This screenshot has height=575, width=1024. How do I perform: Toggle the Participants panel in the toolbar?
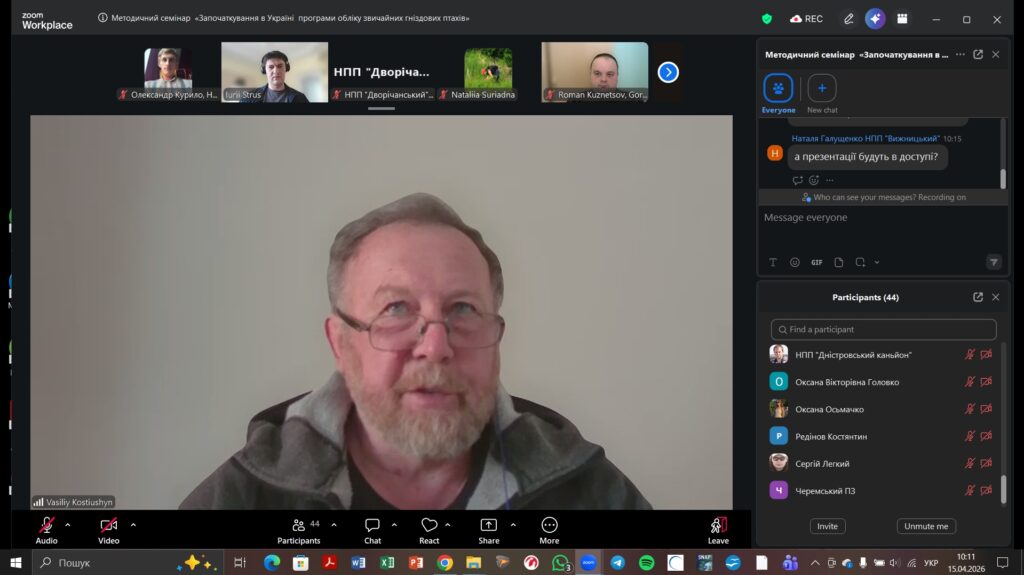pos(299,526)
